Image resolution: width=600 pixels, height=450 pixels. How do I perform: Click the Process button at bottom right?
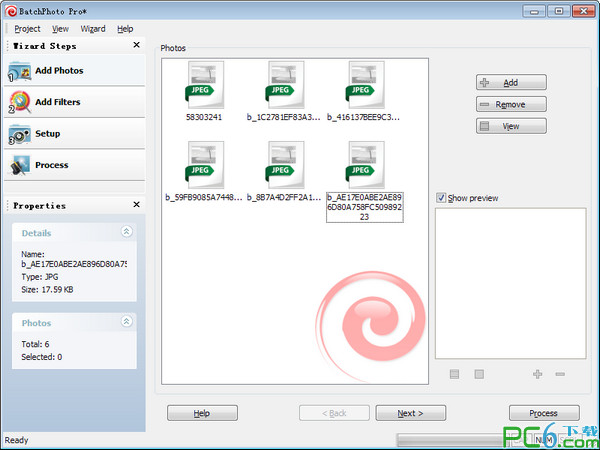pyautogui.click(x=544, y=413)
